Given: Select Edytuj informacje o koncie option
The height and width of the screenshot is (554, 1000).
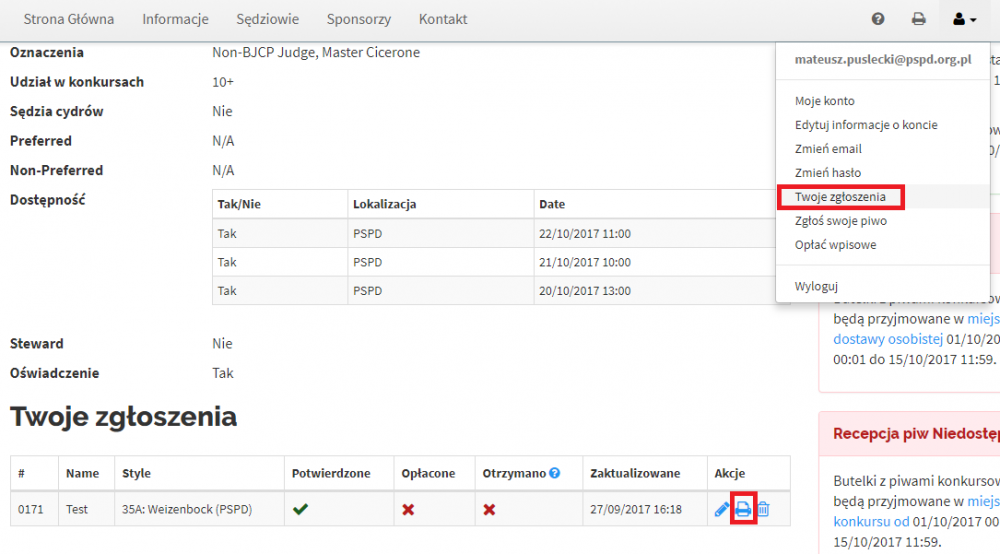Looking at the screenshot, I should click(865, 125).
